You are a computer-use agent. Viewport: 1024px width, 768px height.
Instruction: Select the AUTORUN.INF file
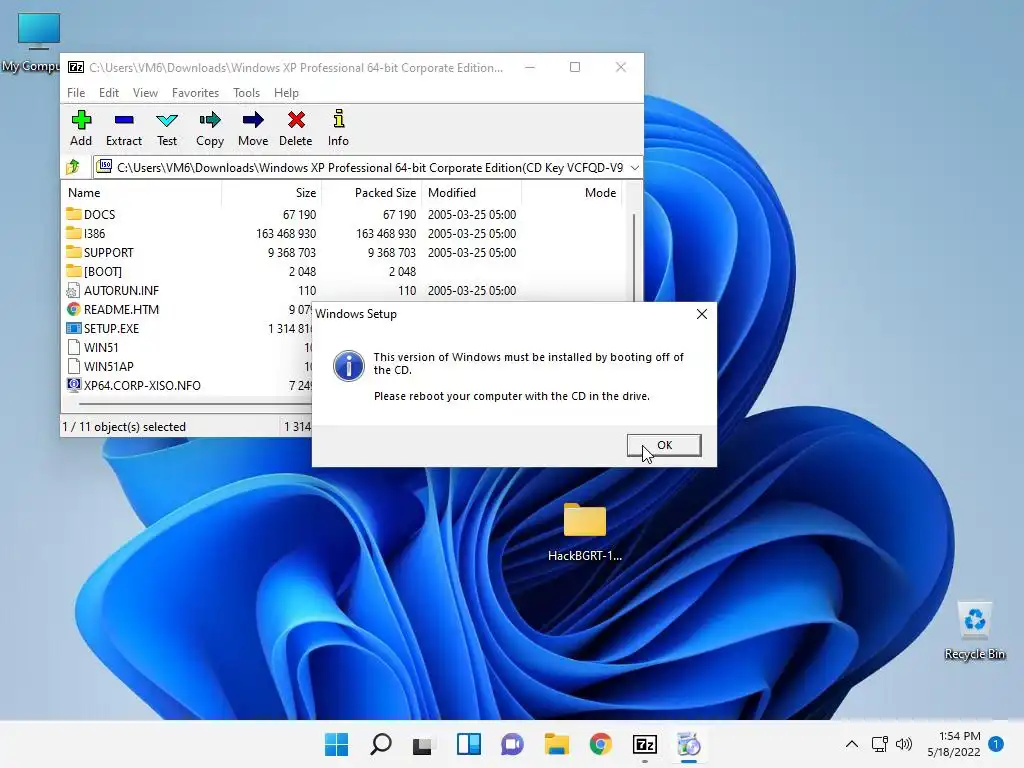(x=112, y=290)
